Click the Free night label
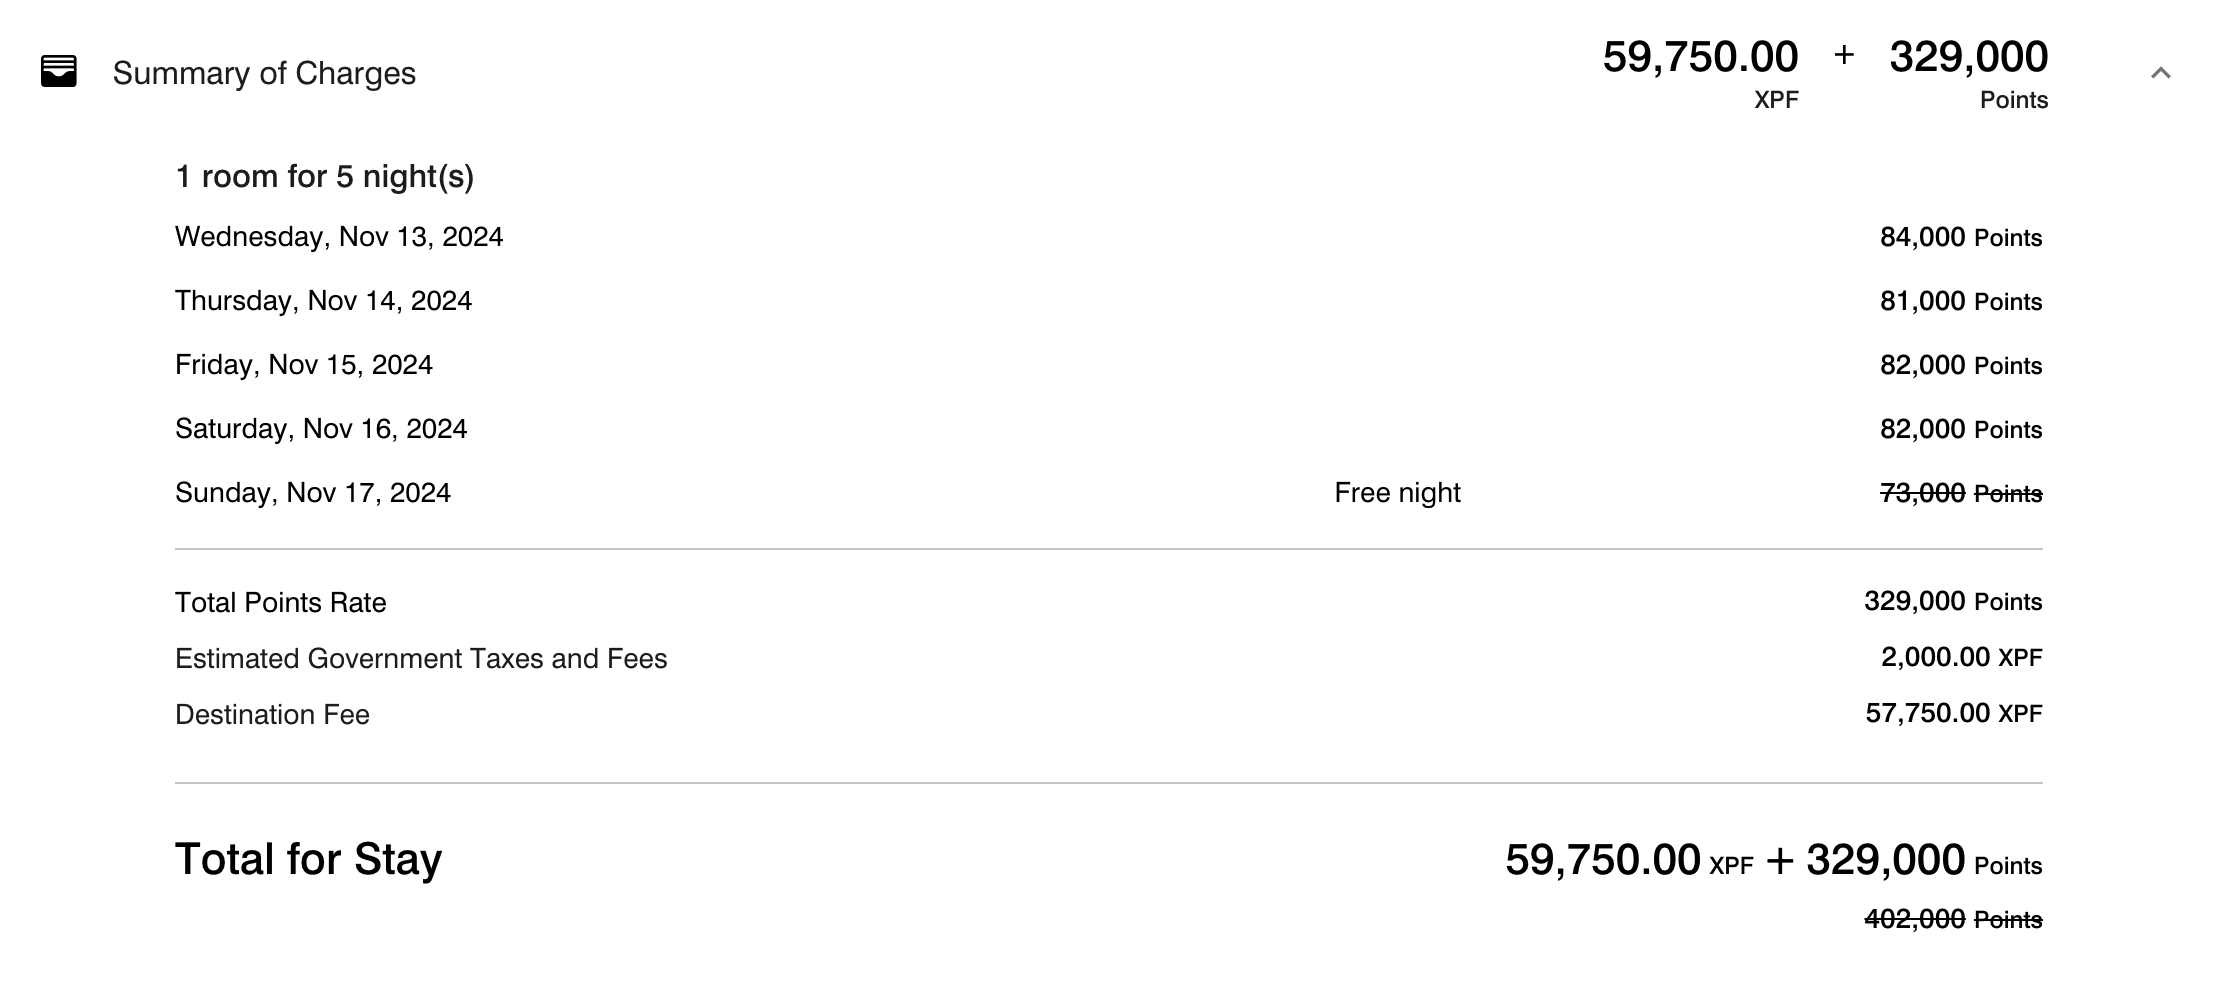Screen dimensions: 2226x990 click(x=1397, y=493)
